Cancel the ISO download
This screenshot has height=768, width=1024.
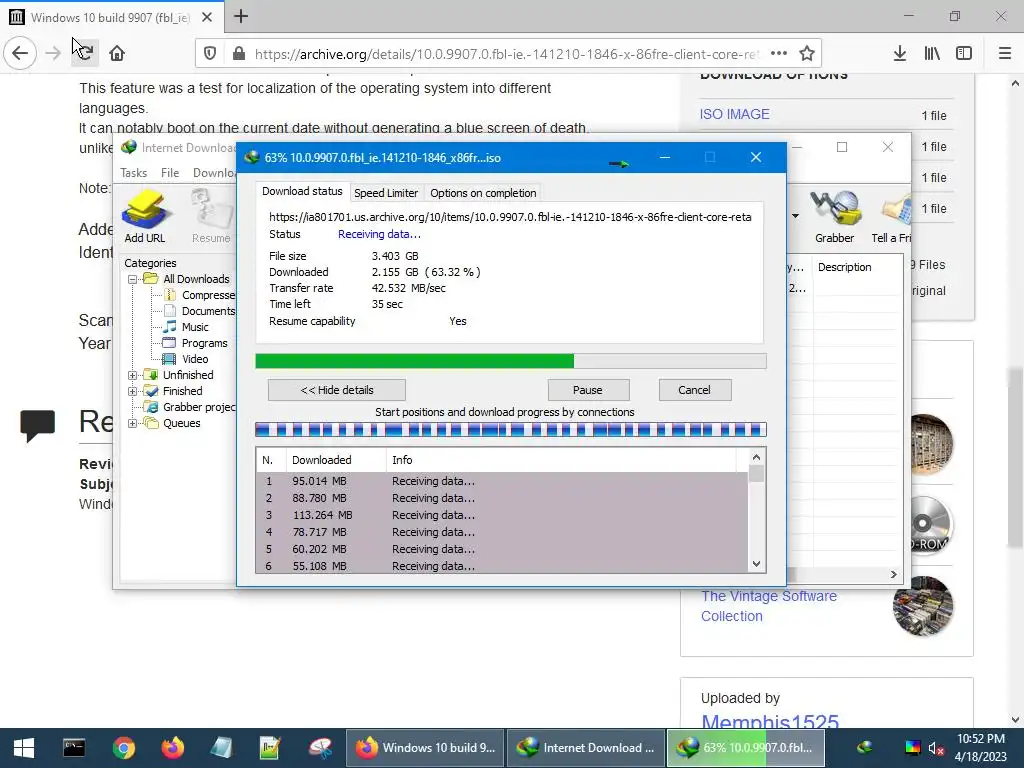[x=694, y=390]
